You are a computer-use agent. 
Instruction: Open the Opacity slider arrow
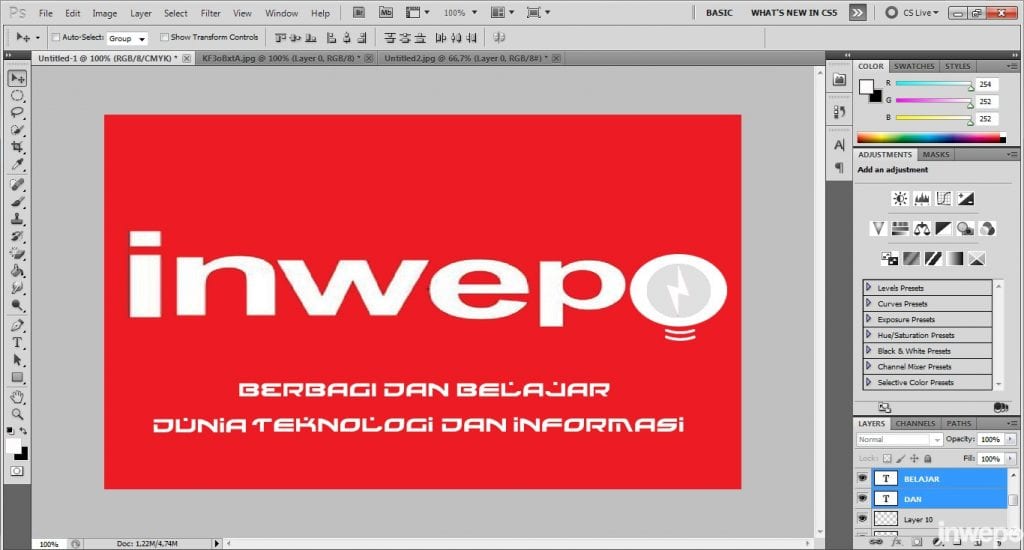(1010, 440)
